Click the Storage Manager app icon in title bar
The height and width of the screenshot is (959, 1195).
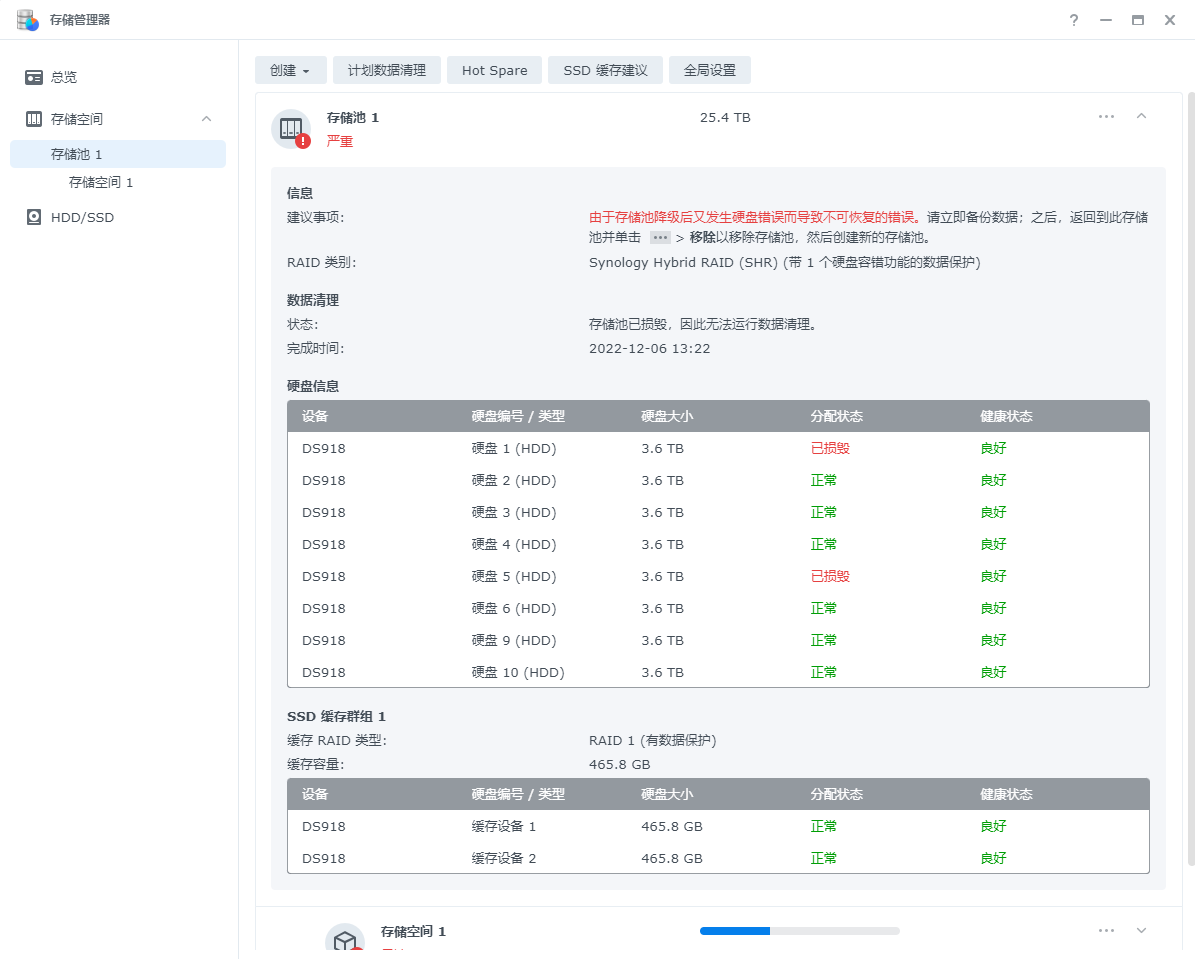[x=27, y=19]
